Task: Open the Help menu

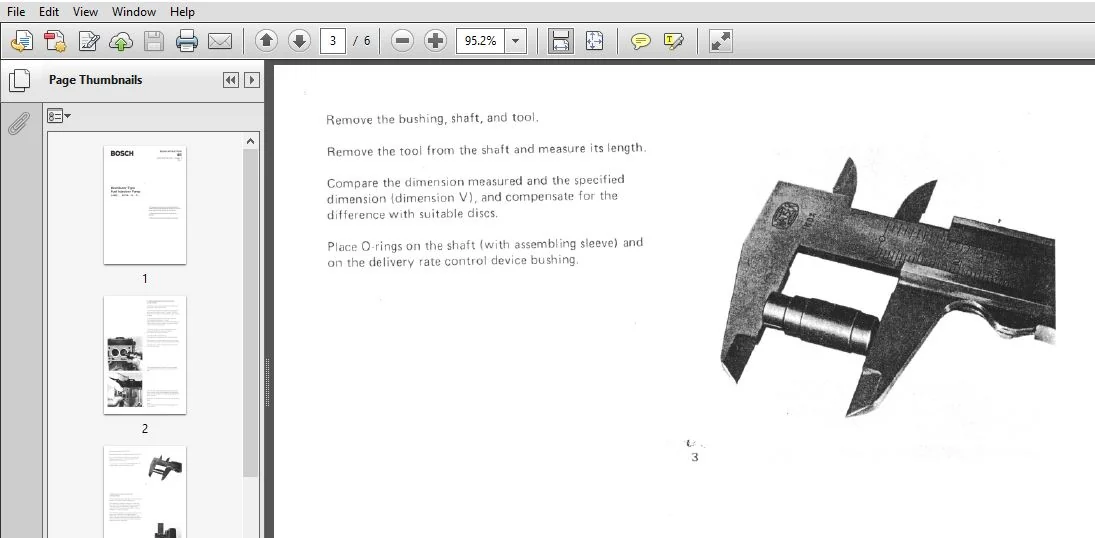Action: click(x=182, y=12)
